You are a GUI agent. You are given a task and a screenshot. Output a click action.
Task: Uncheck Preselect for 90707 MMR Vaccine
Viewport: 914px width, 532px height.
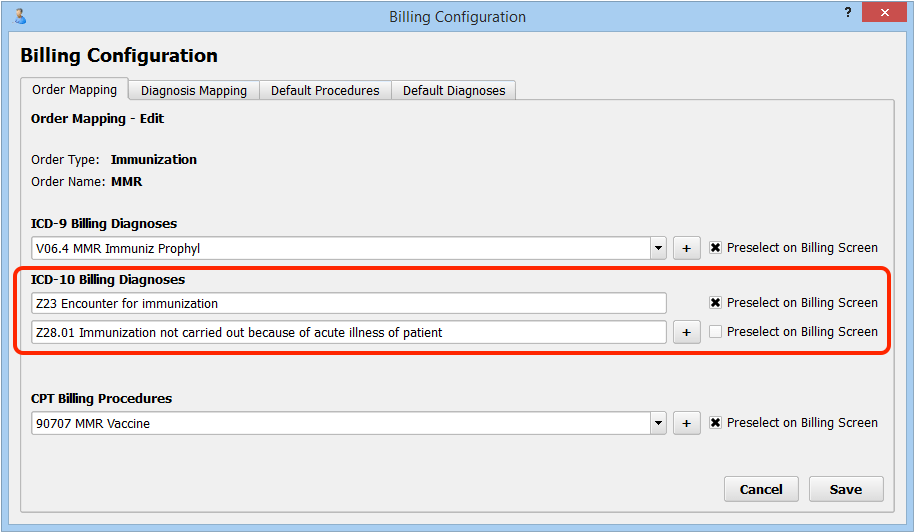[715, 422]
